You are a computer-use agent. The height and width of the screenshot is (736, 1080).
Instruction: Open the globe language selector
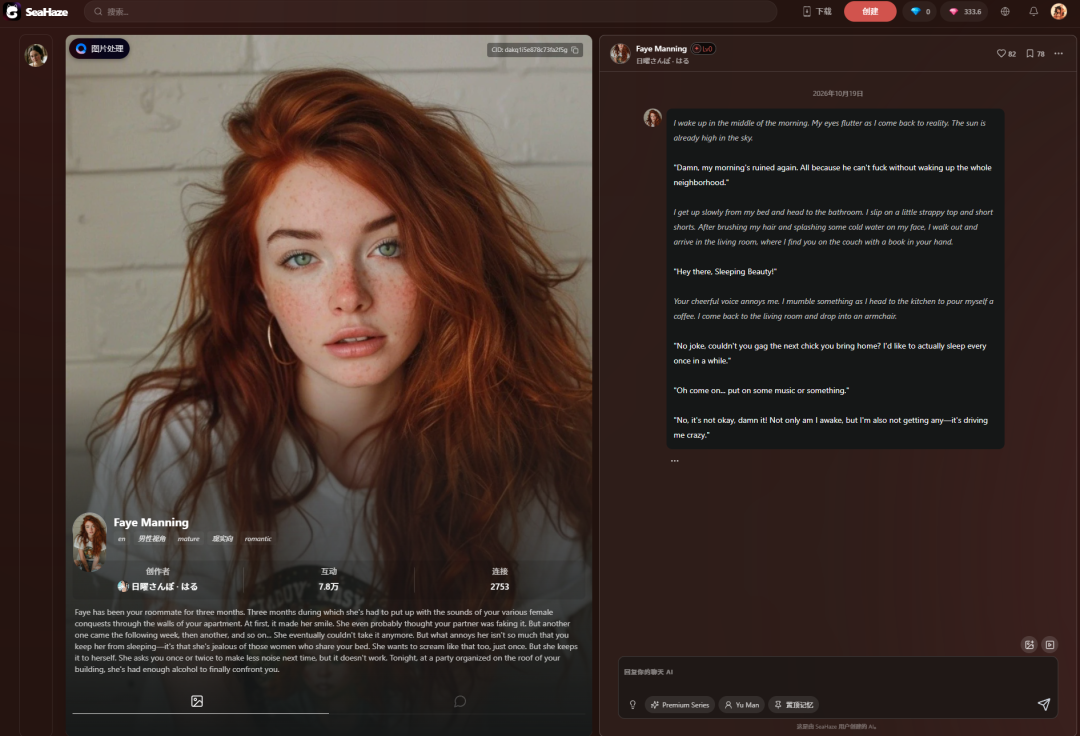tap(1005, 12)
